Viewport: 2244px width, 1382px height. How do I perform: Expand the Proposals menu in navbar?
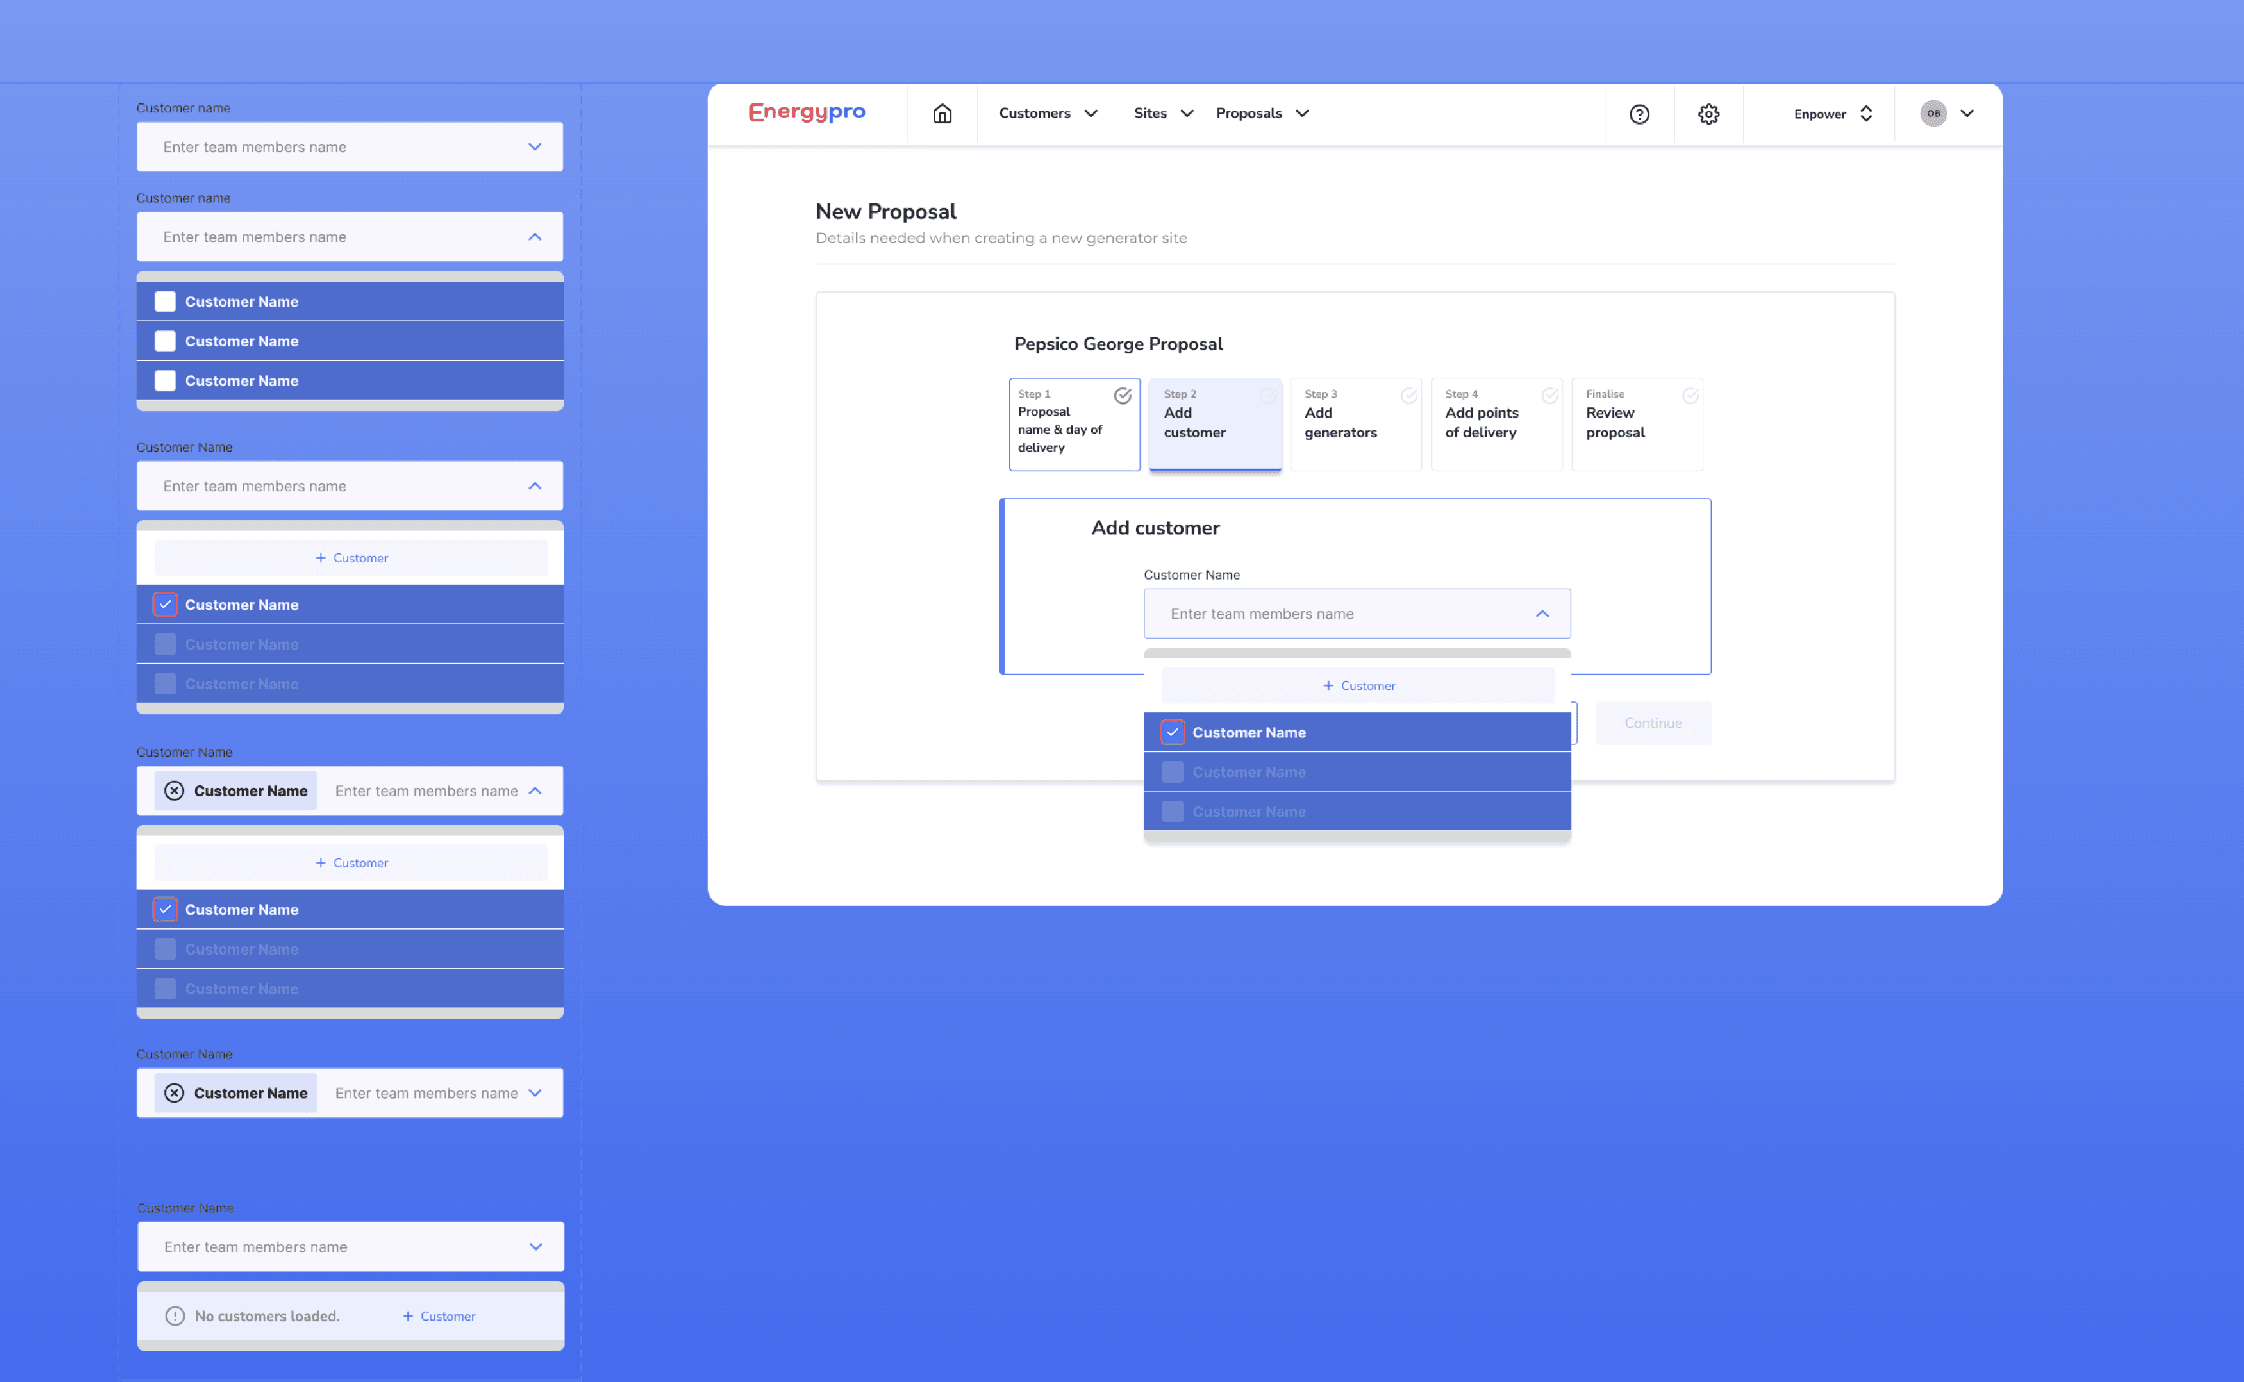(1262, 113)
